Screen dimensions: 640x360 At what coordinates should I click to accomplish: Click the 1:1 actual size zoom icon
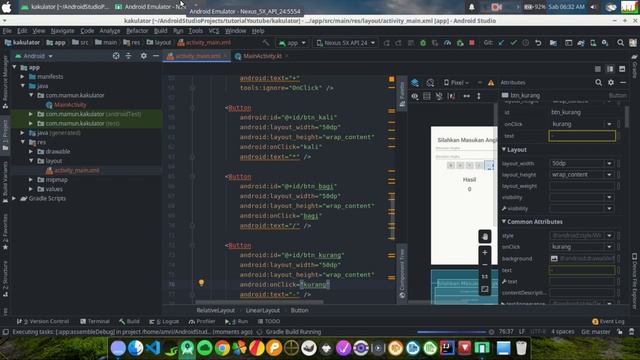(484, 277)
